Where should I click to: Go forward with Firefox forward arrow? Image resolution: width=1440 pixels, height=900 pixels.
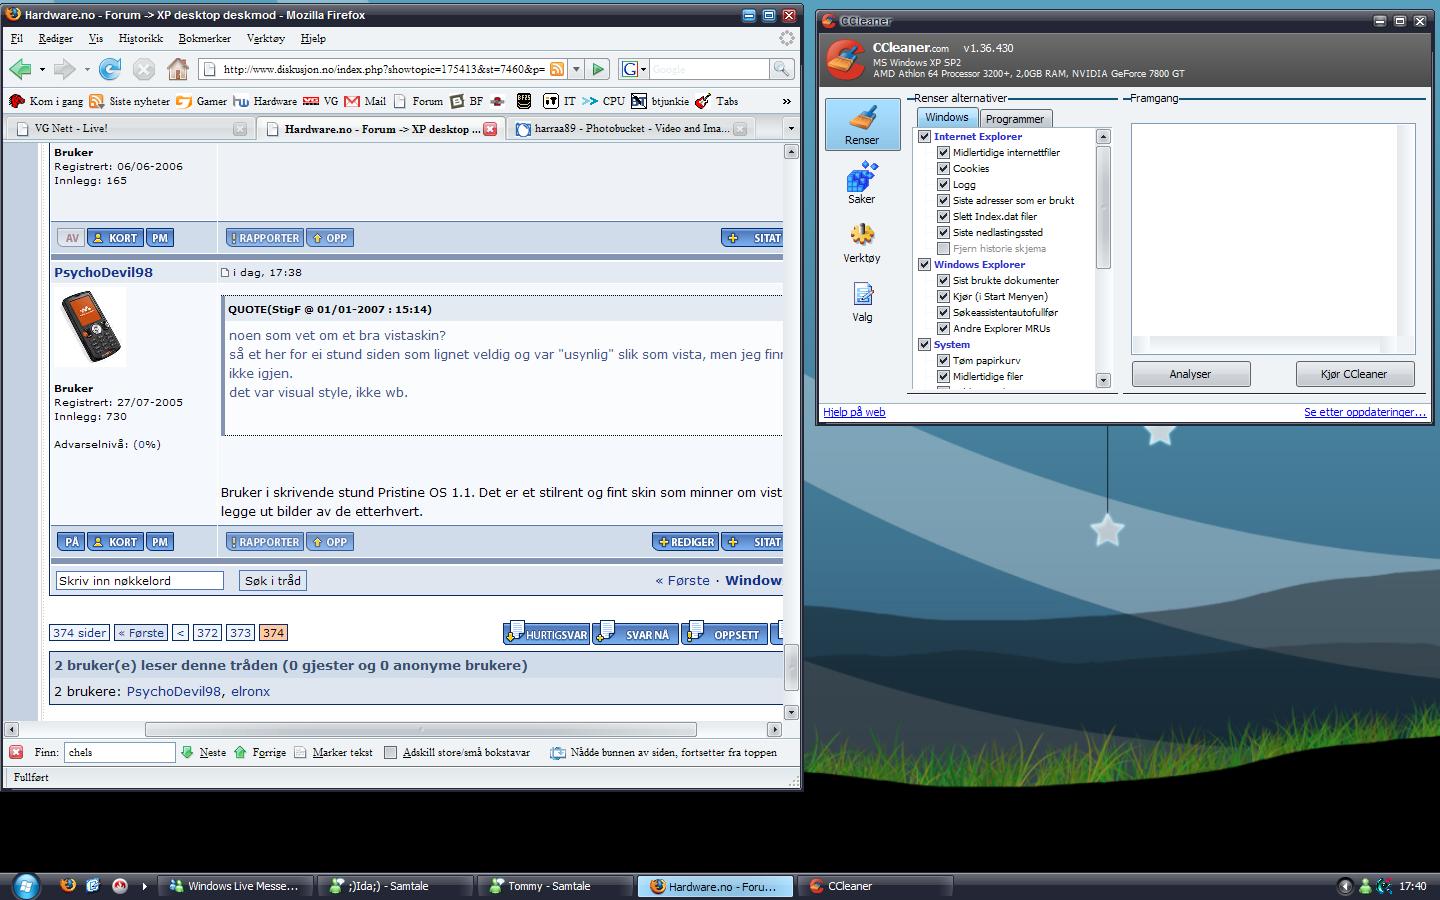(65, 69)
